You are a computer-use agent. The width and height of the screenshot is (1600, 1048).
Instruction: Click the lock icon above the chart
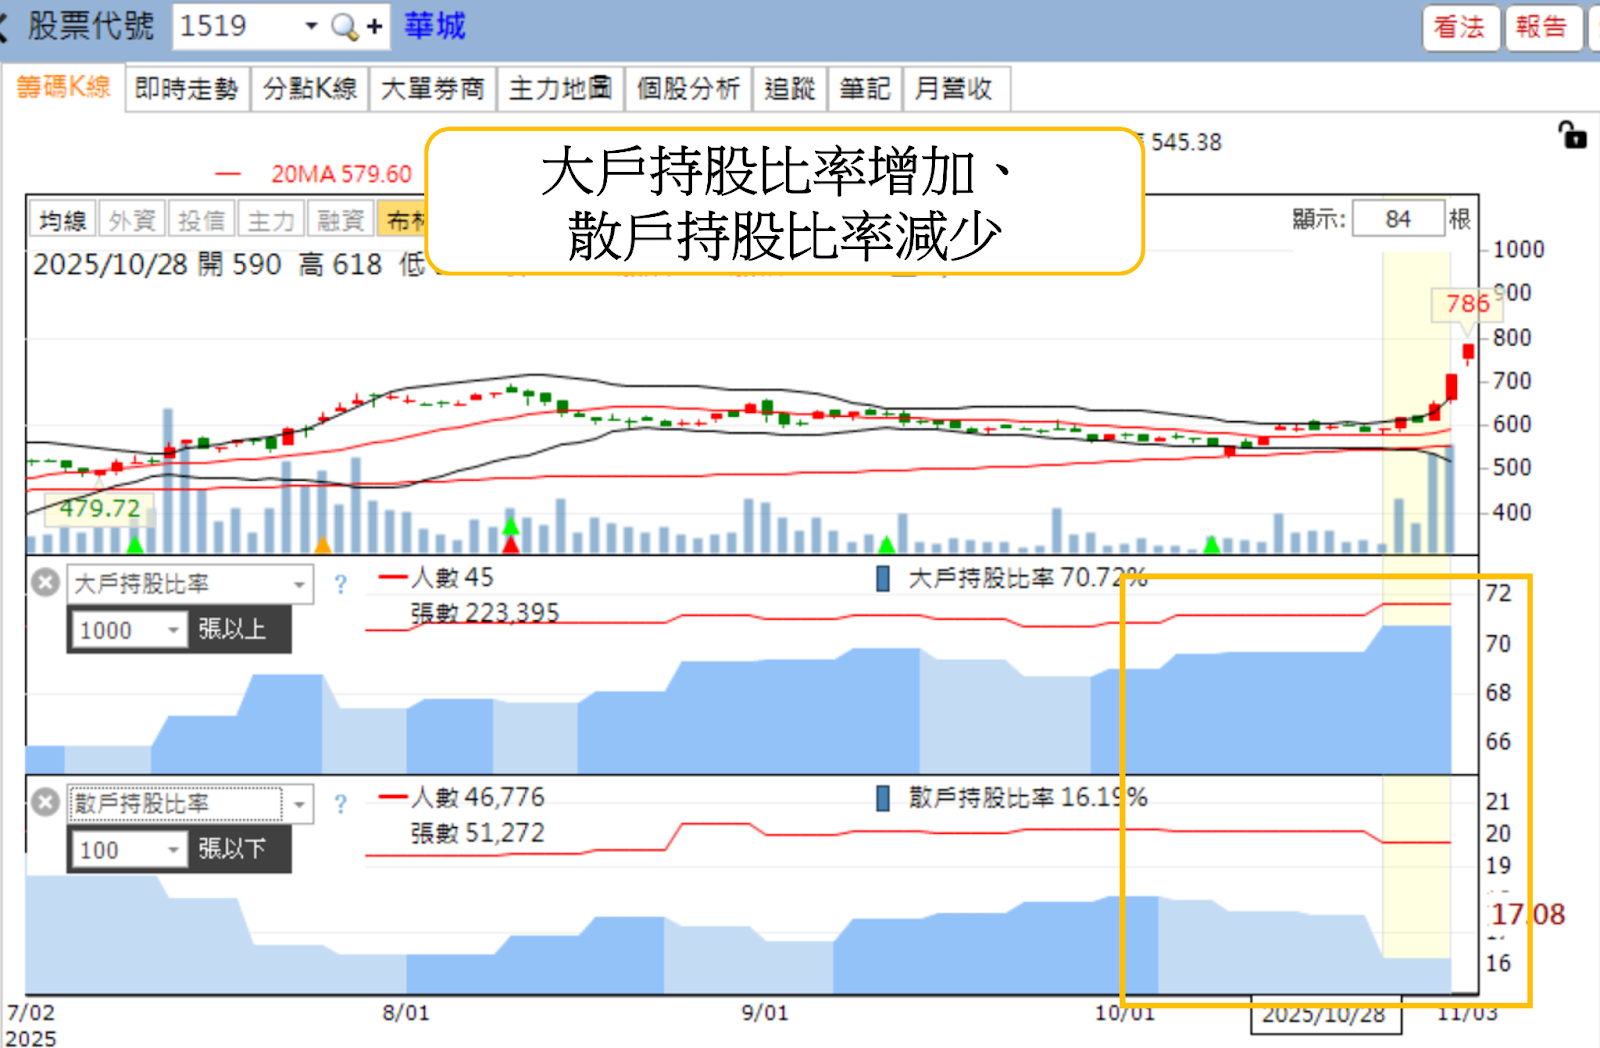(x=1573, y=135)
